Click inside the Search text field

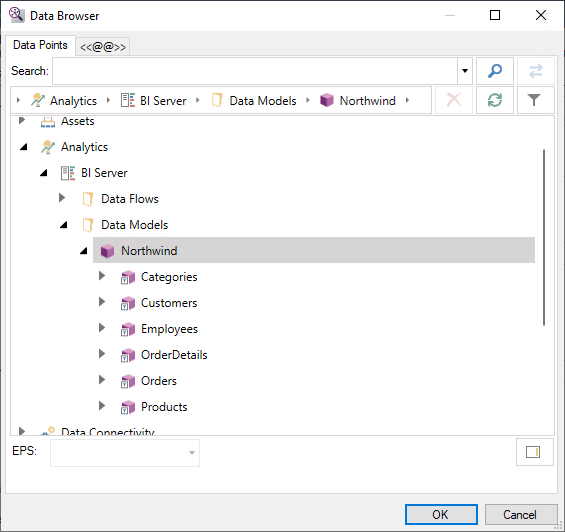click(x=255, y=71)
